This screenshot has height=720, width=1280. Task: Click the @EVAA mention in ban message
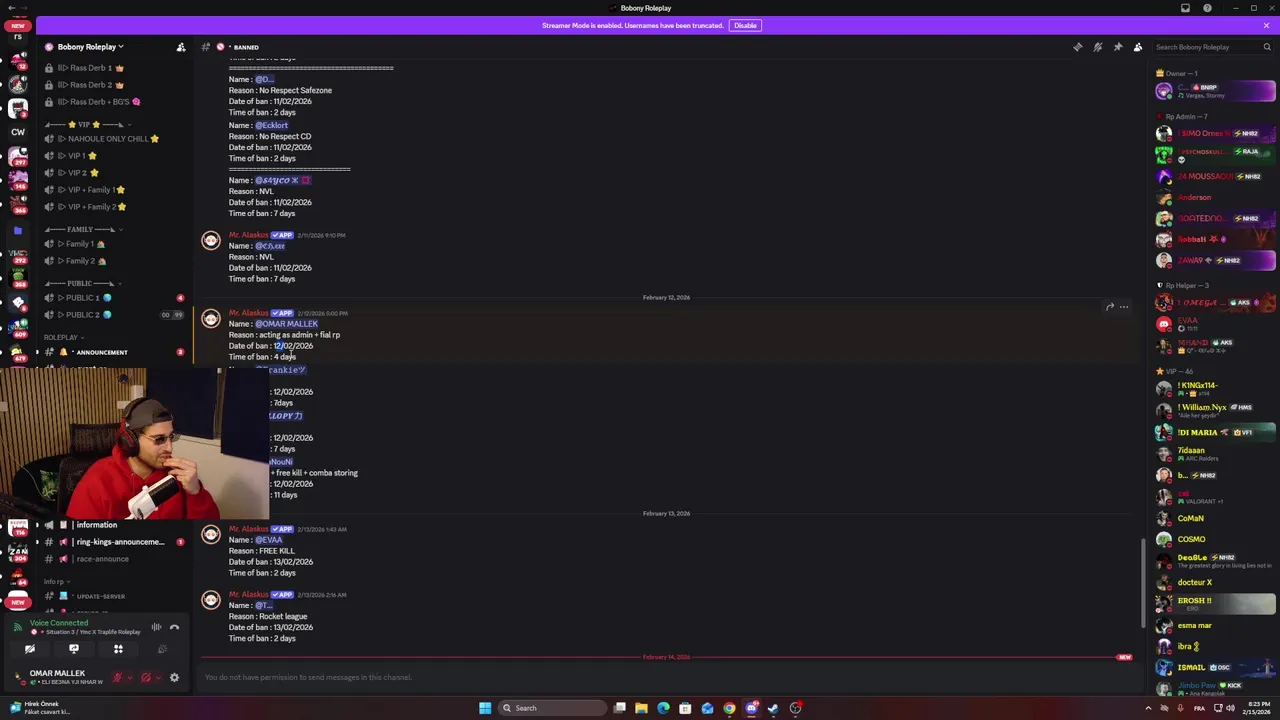pos(269,540)
